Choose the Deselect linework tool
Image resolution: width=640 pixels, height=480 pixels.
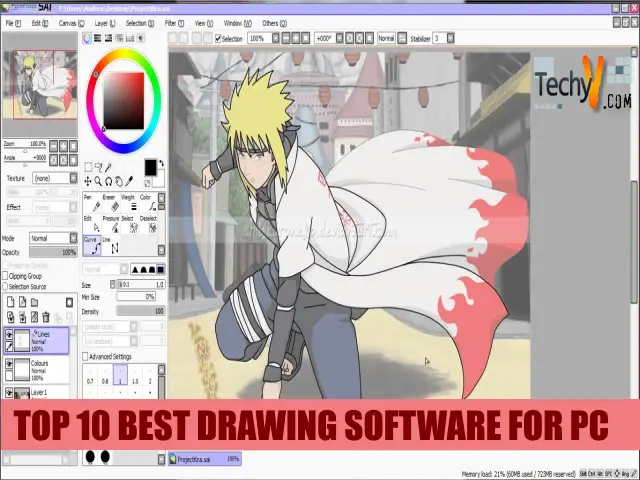point(149,224)
